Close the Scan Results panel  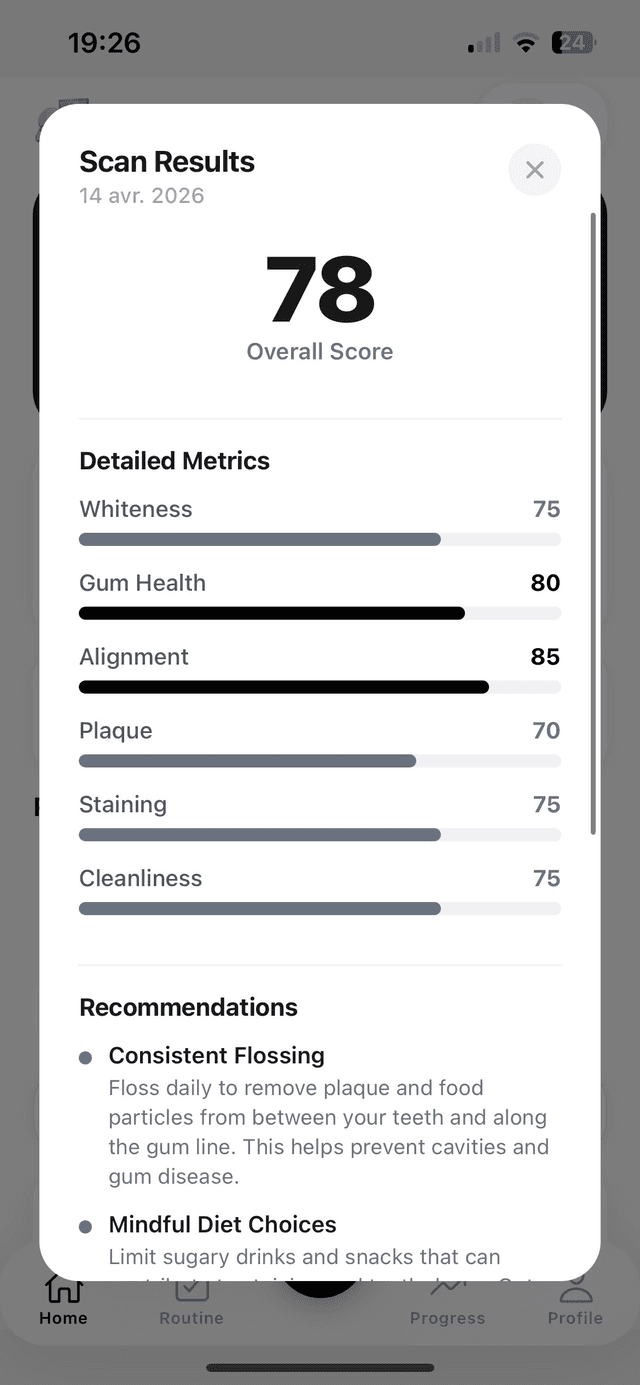[534, 170]
